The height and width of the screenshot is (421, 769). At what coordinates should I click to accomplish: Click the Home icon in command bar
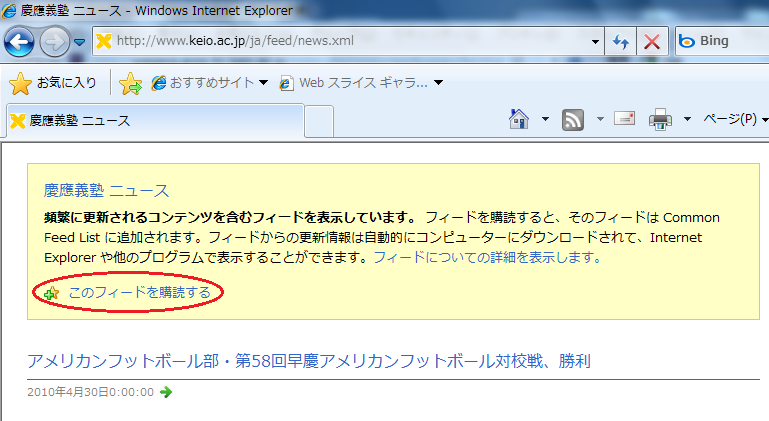(x=519, y=119)
